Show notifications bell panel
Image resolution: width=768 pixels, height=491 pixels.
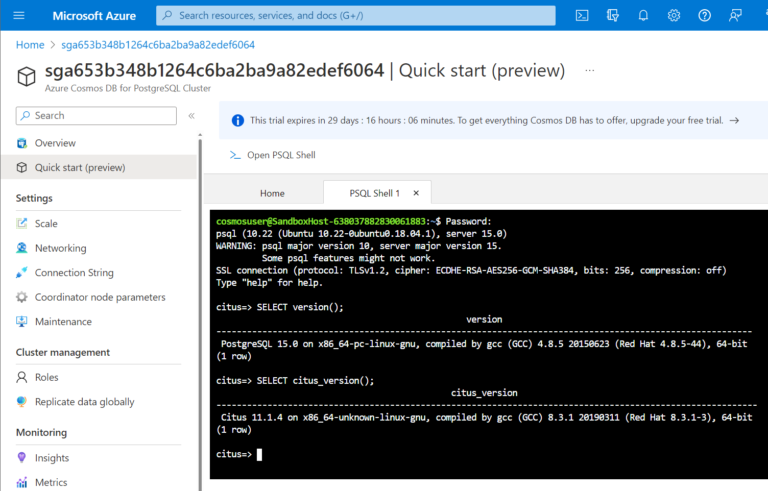tap(644, 16)
